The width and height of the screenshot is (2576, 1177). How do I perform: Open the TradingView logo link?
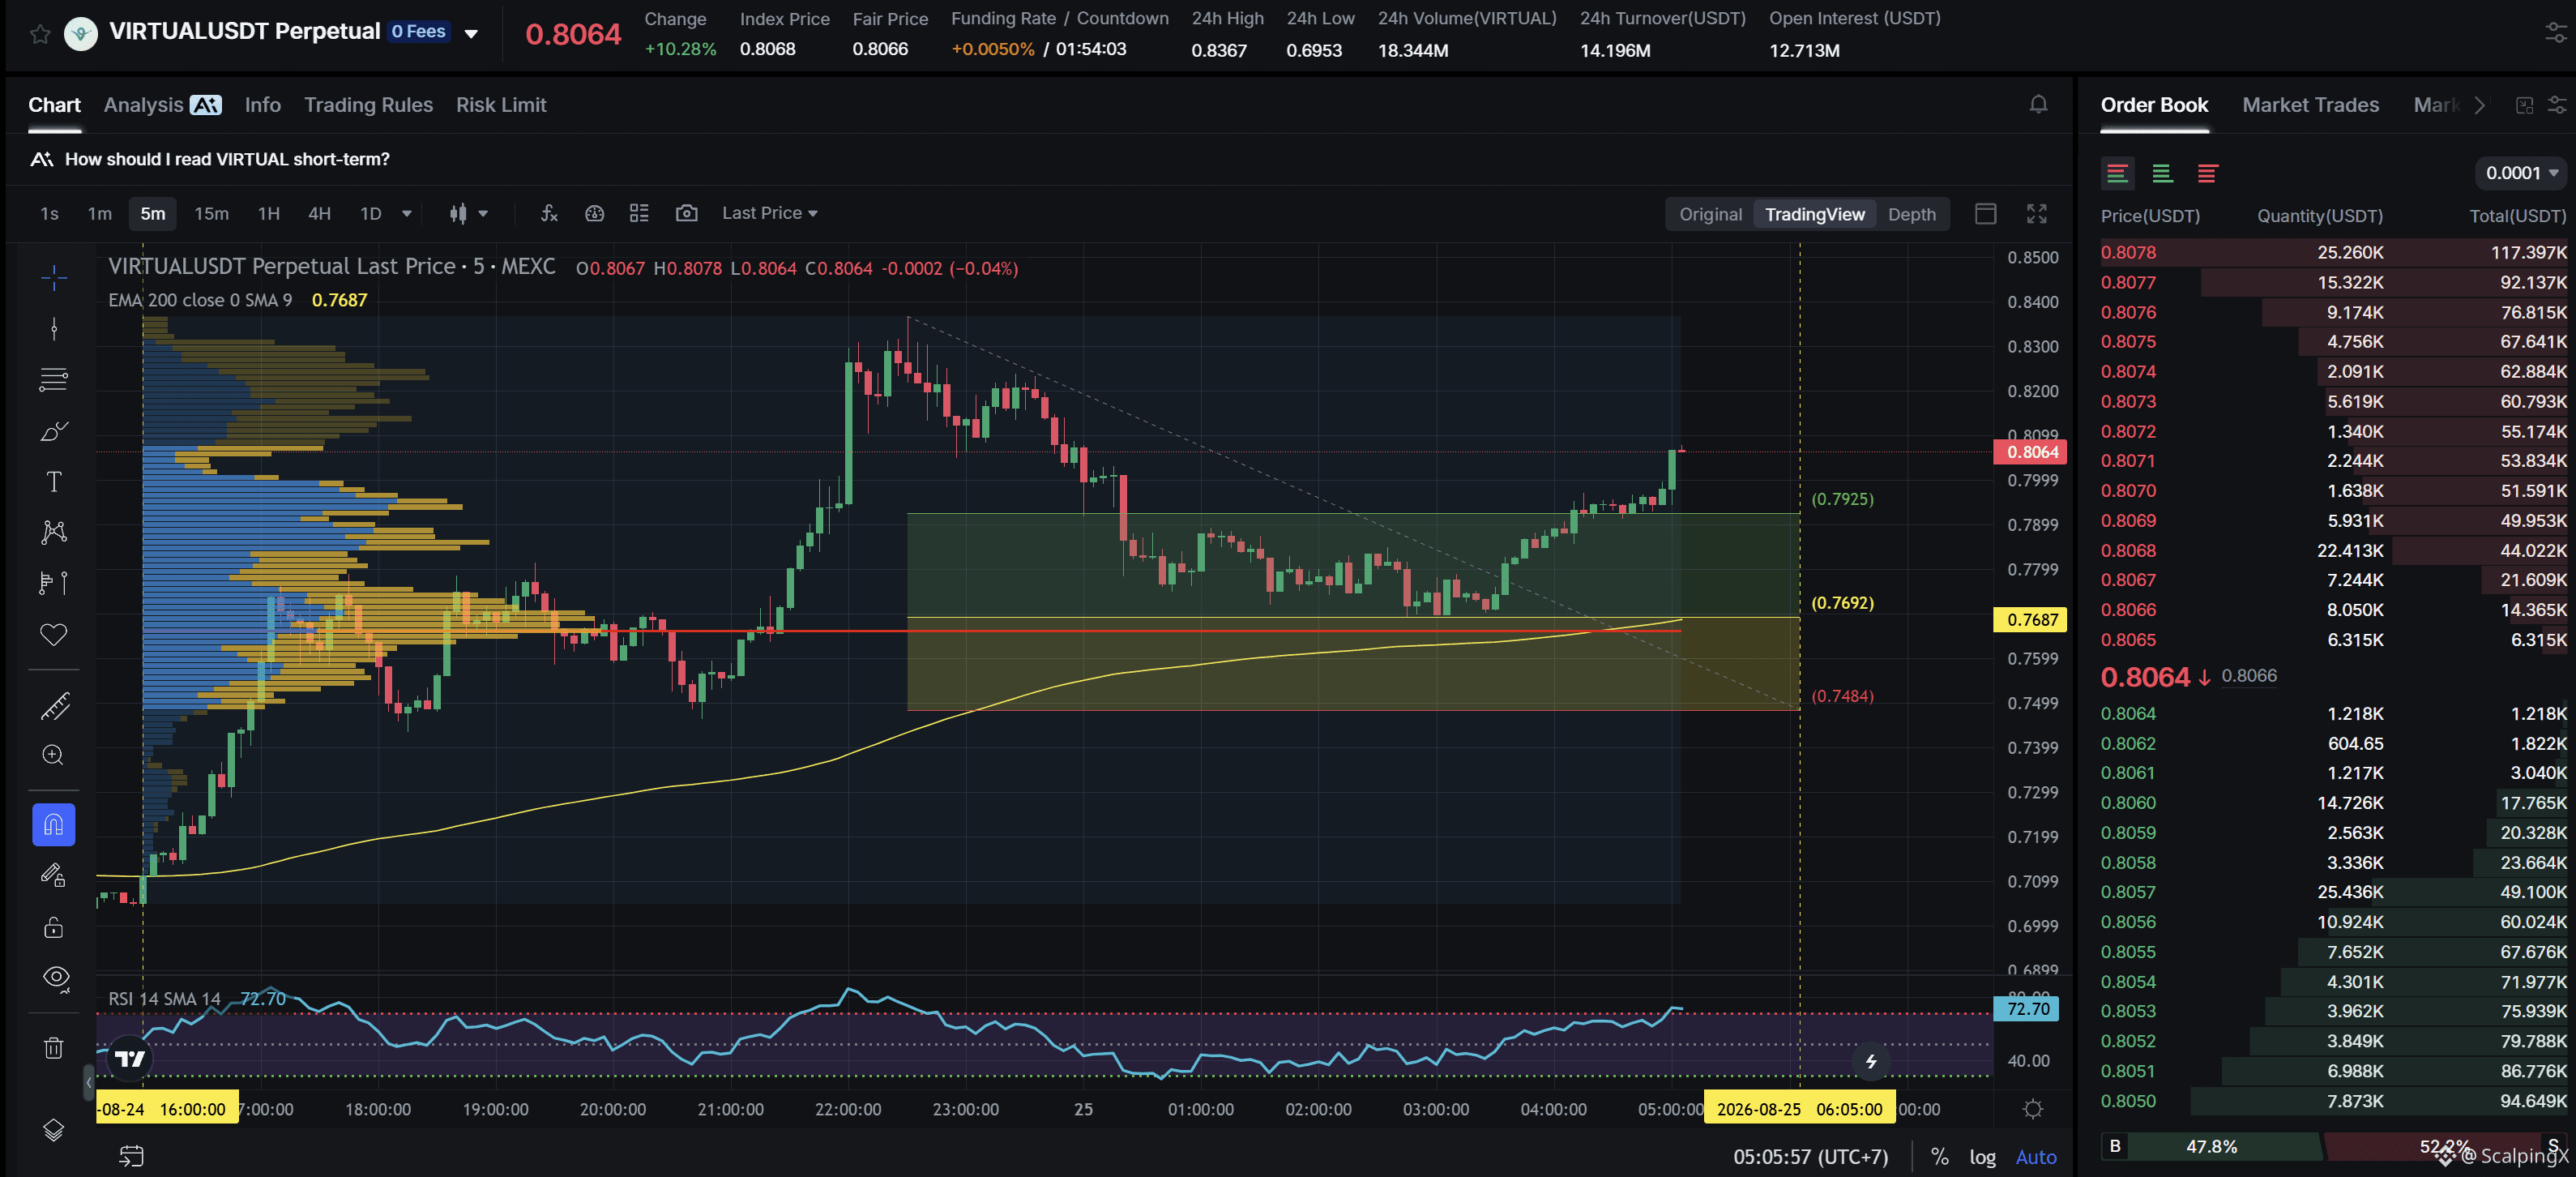point(130,1058)
